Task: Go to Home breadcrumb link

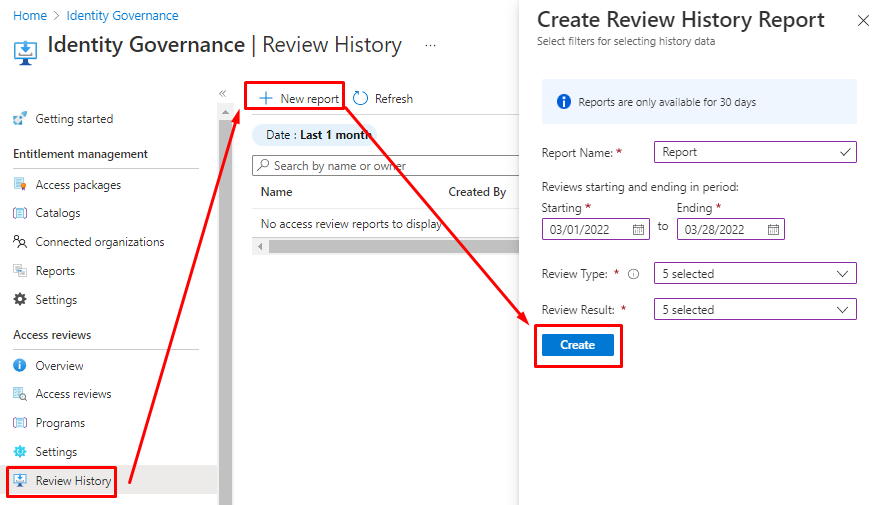Action: (x=30, y=16)
